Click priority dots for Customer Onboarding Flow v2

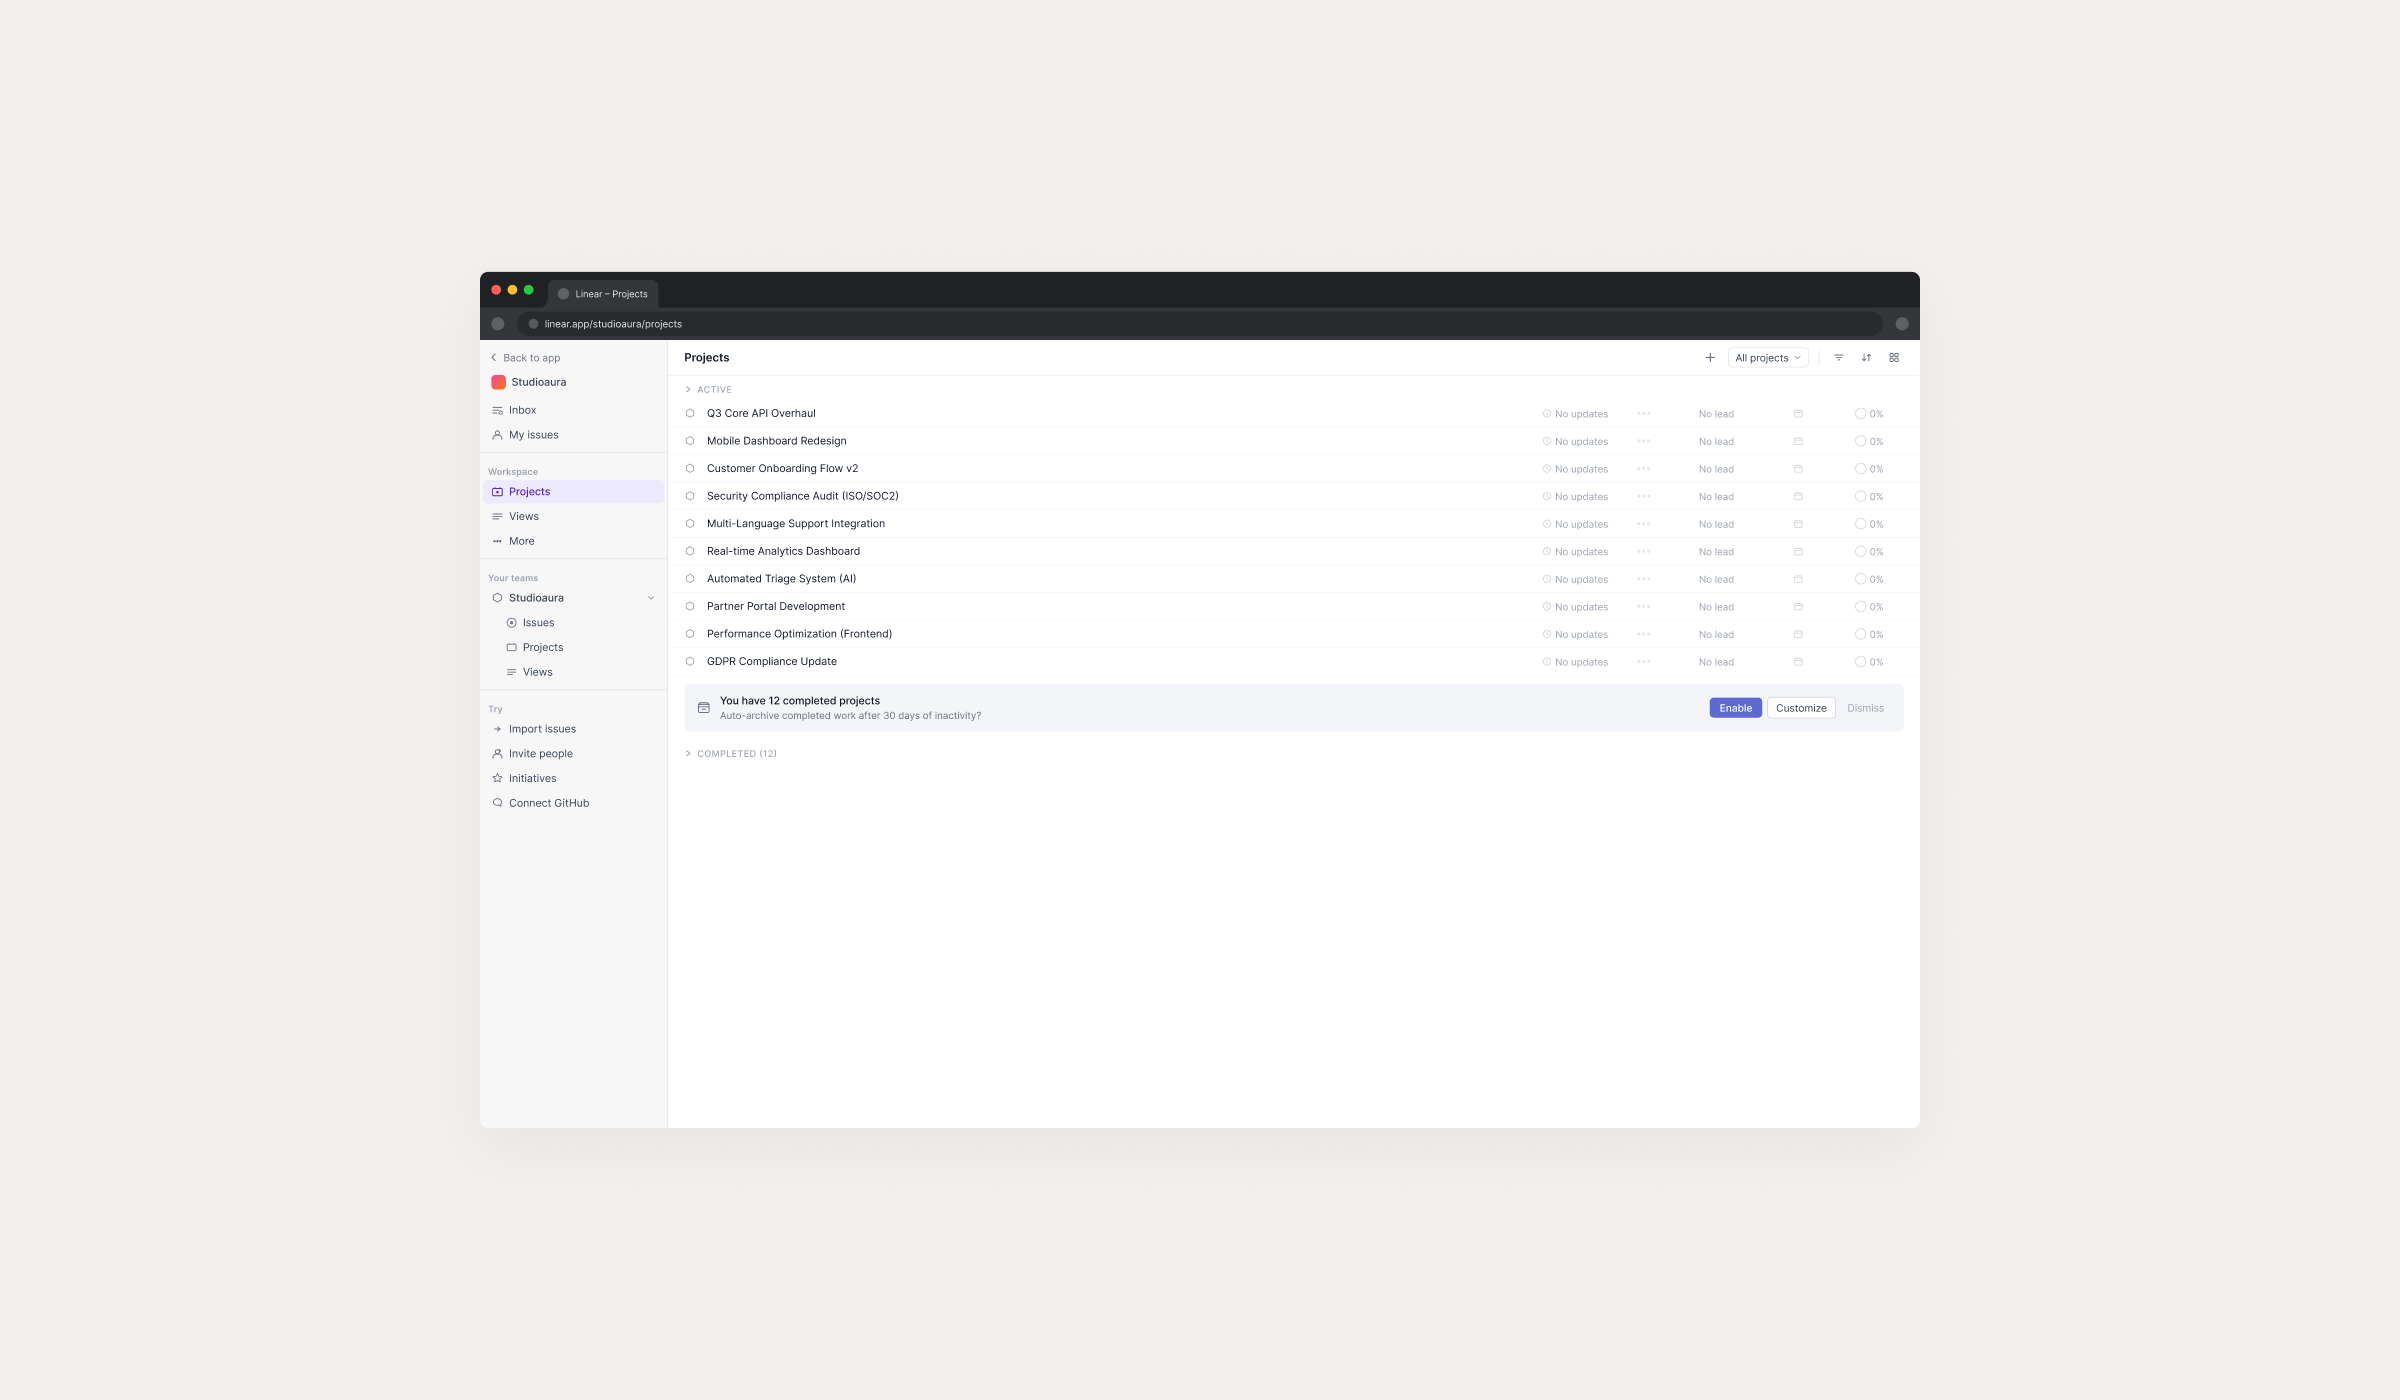pos(1644,469)
